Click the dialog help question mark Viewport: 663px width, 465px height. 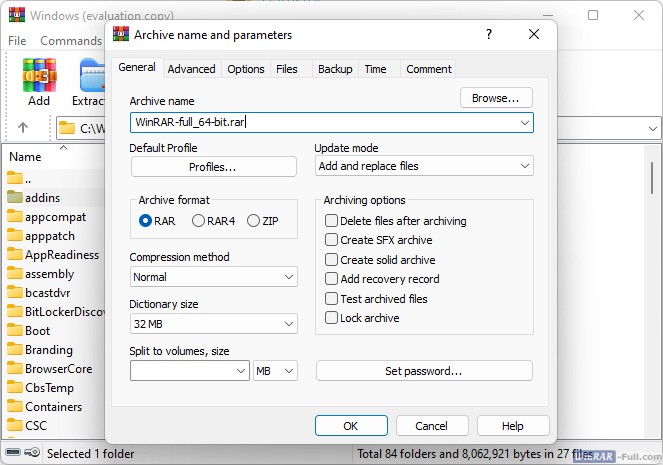pos(488,34)
